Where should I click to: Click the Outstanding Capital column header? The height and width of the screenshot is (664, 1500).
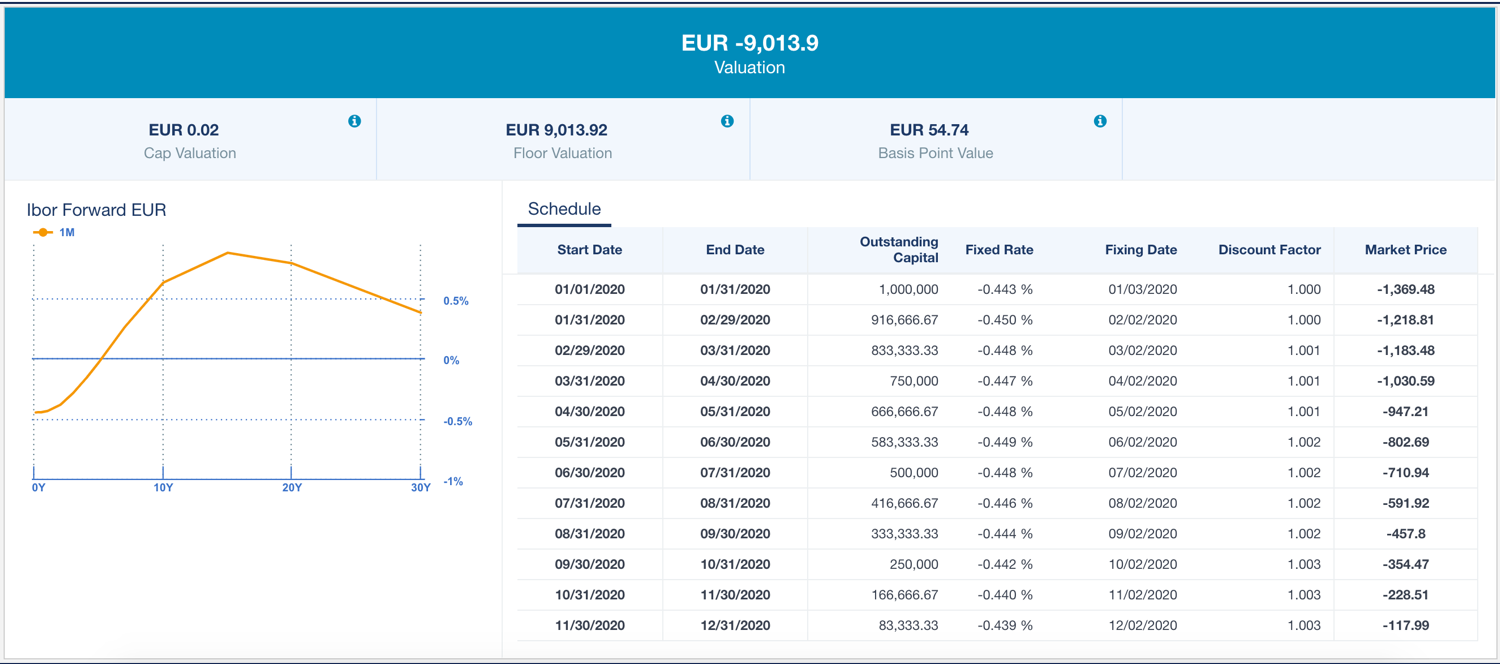898,250
